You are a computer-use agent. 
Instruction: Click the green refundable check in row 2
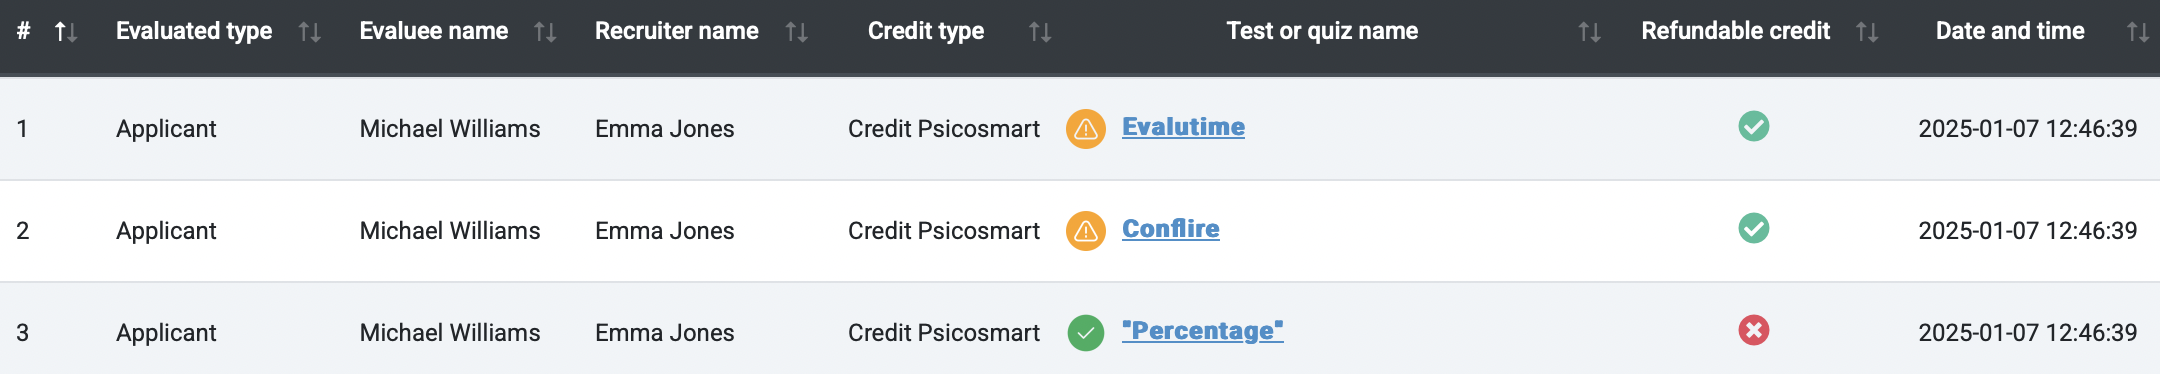(1753, 229)
